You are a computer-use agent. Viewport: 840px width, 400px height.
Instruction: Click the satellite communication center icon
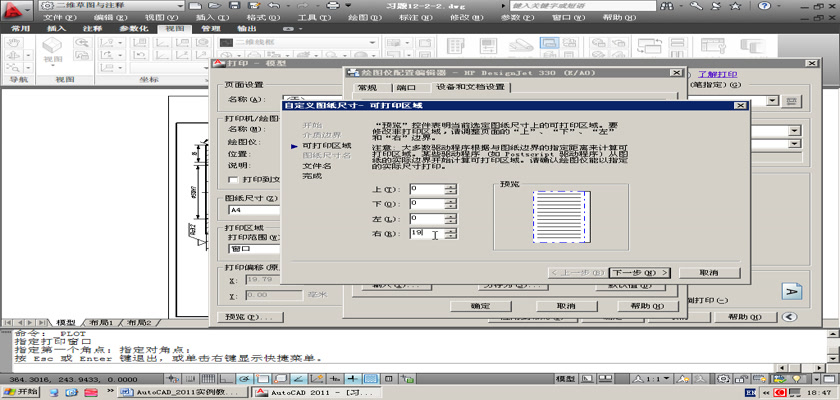pos(715,6)
